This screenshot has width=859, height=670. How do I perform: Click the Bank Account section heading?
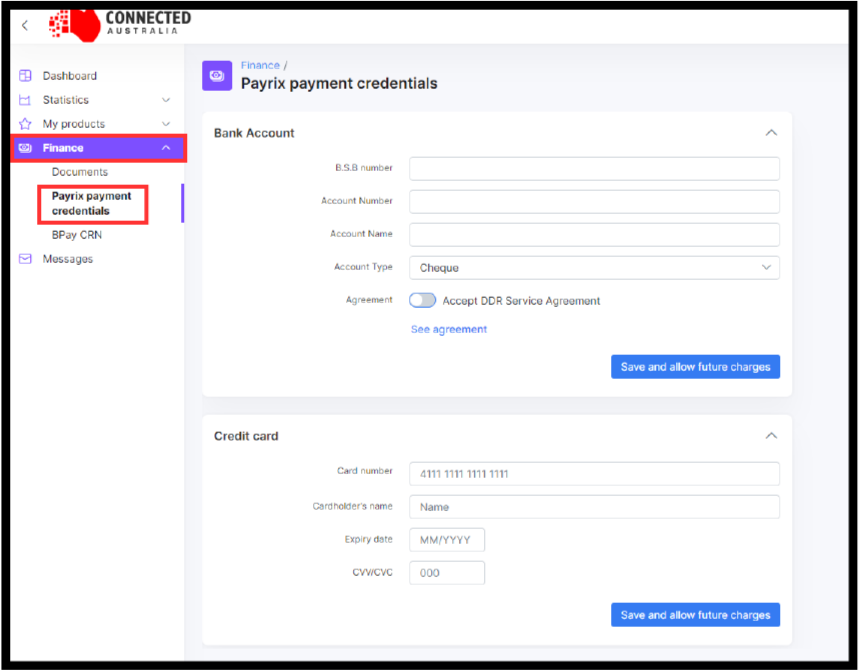click(254, 133)
